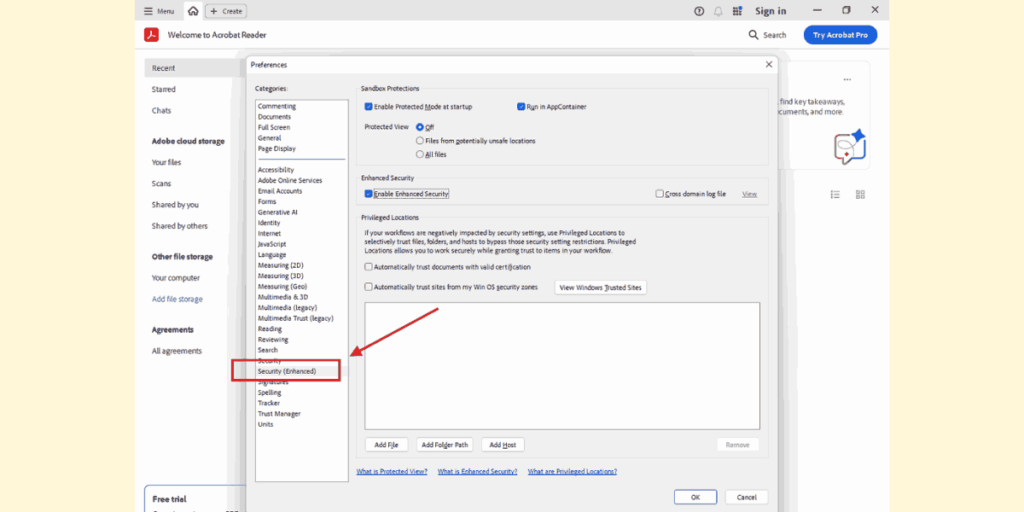1024x512 pixels.
Task: Open the Adobe apps grid icon
Action: coord(737,11)
